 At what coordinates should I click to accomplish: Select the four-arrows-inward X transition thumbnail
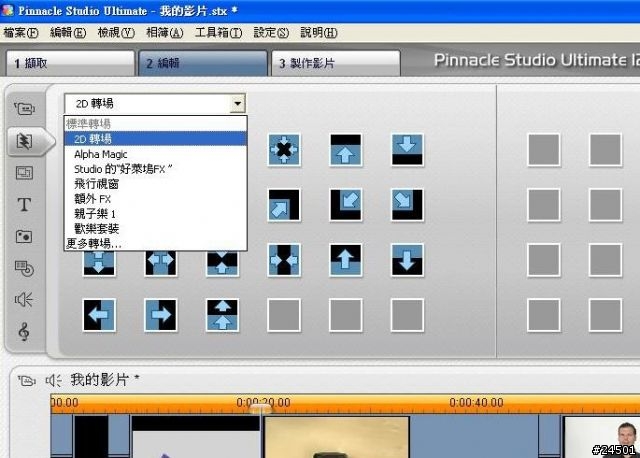(284, 150)
